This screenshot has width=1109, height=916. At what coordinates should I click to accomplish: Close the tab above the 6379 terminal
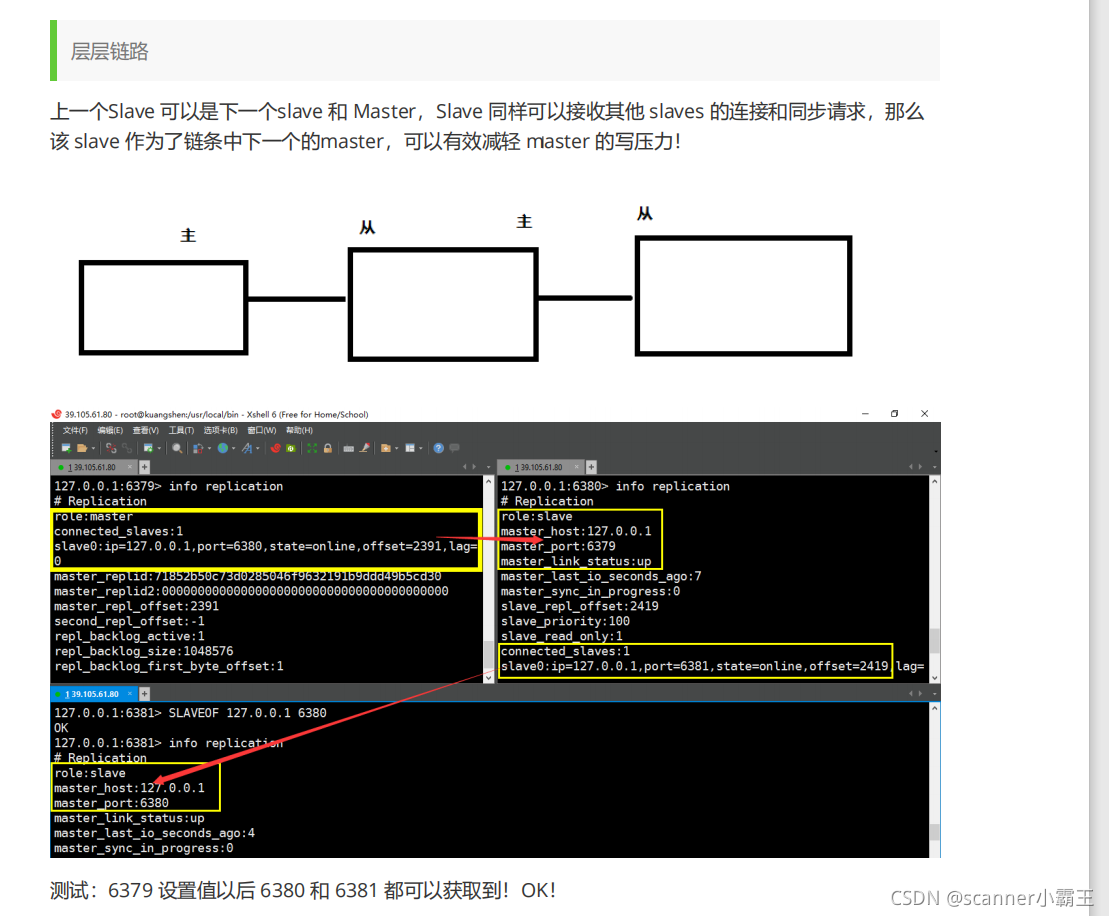129,468
